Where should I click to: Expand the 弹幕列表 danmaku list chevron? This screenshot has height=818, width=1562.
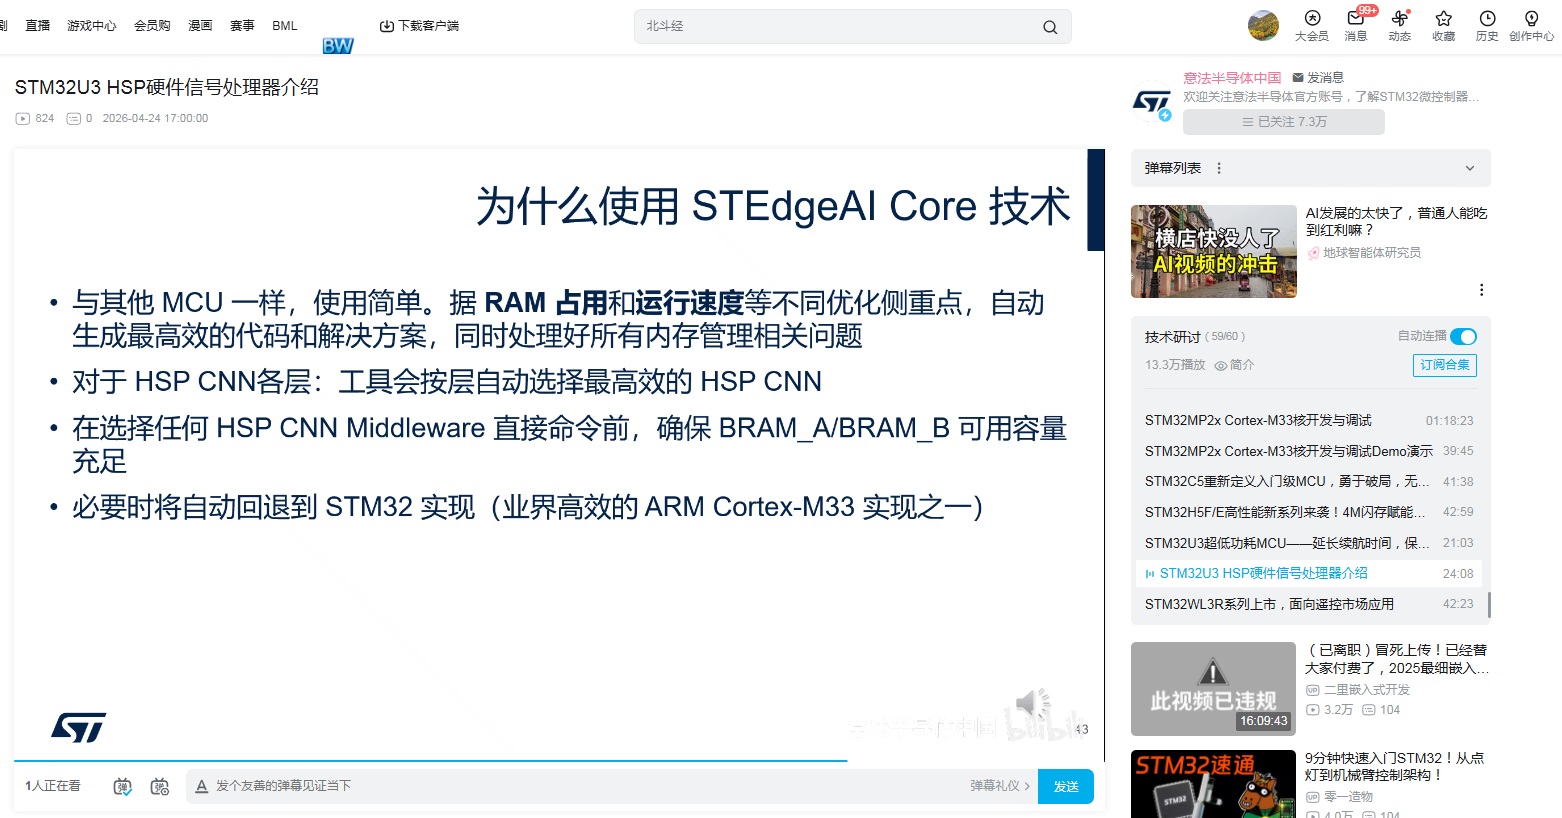[x=1470, y=168]
